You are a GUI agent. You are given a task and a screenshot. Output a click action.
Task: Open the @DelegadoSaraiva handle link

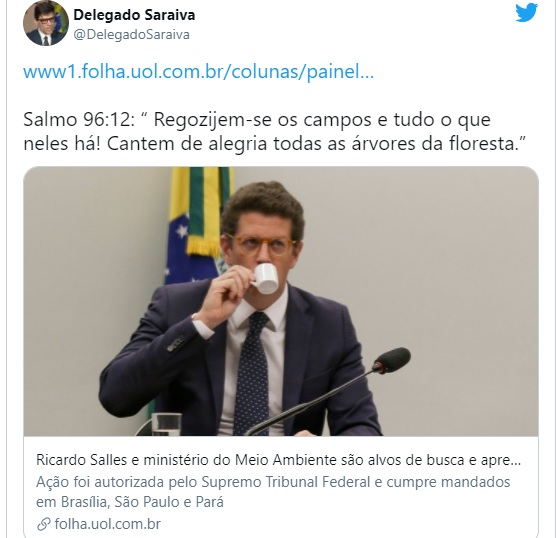[x=131, y=35]
